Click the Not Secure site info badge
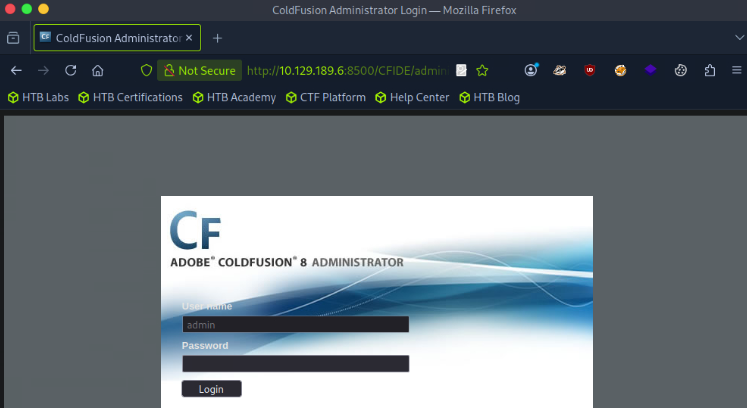747x408 pixels. click(x=199, y=71)
